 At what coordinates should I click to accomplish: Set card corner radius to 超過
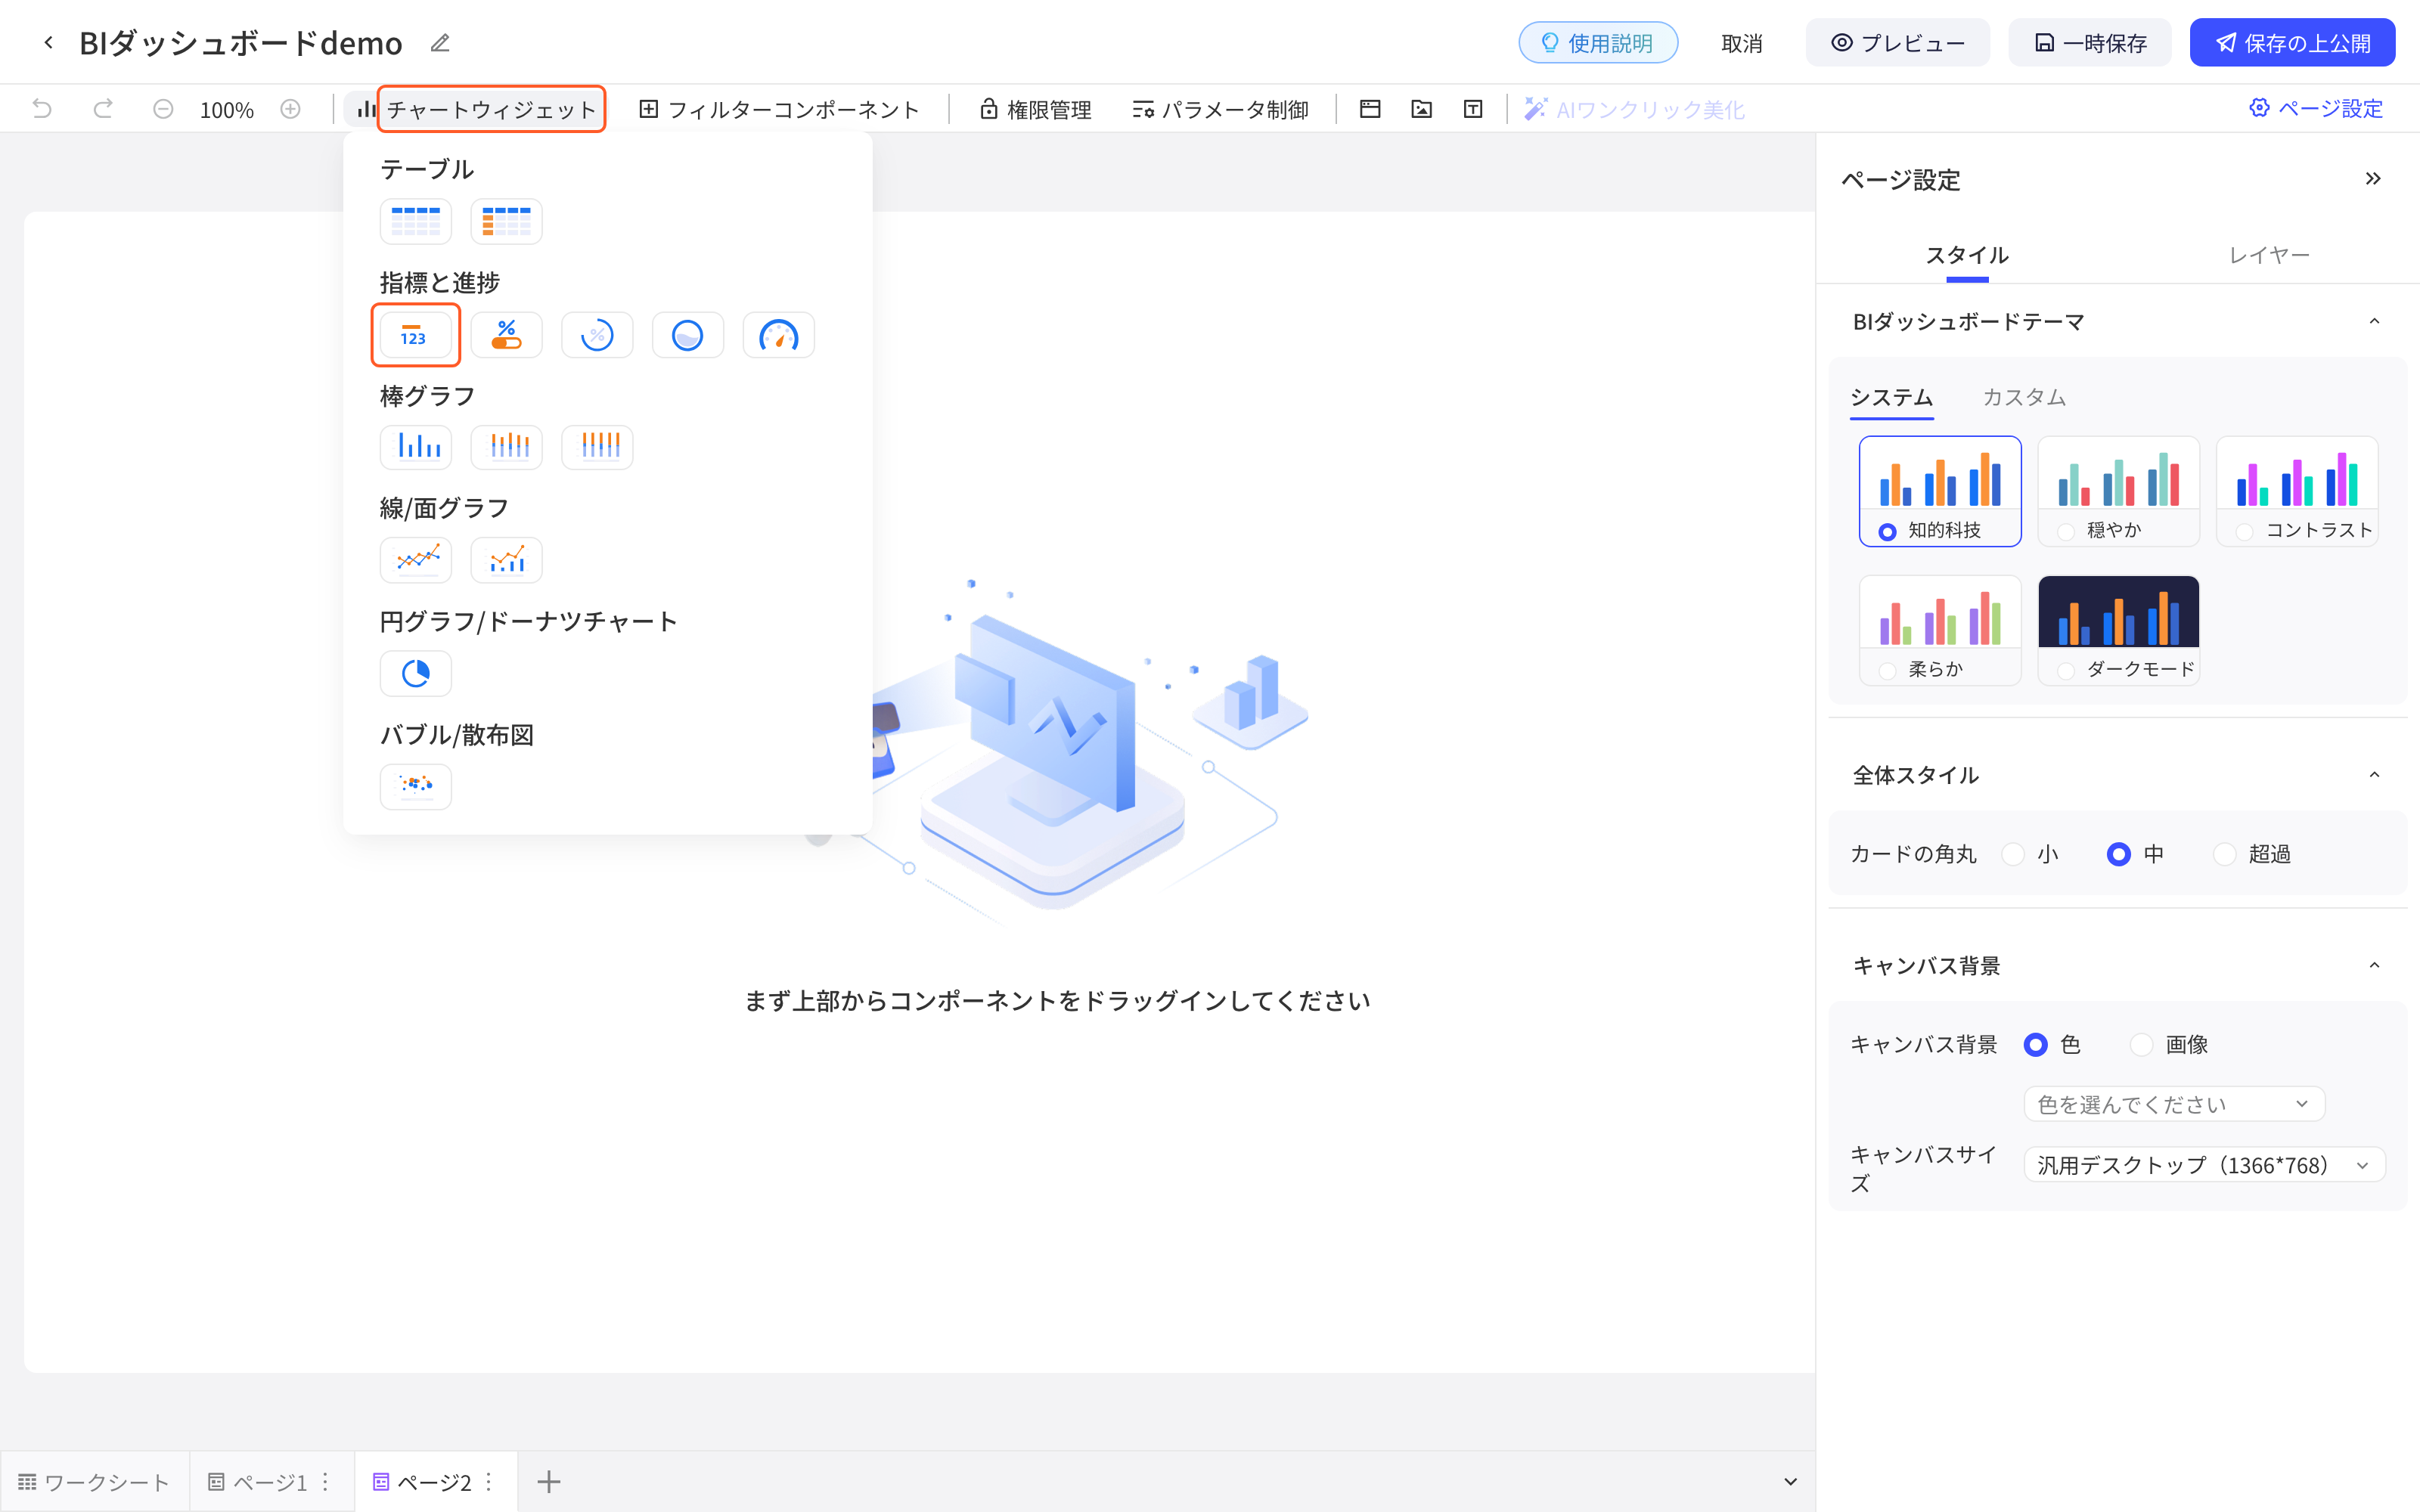coord(2224,854)
